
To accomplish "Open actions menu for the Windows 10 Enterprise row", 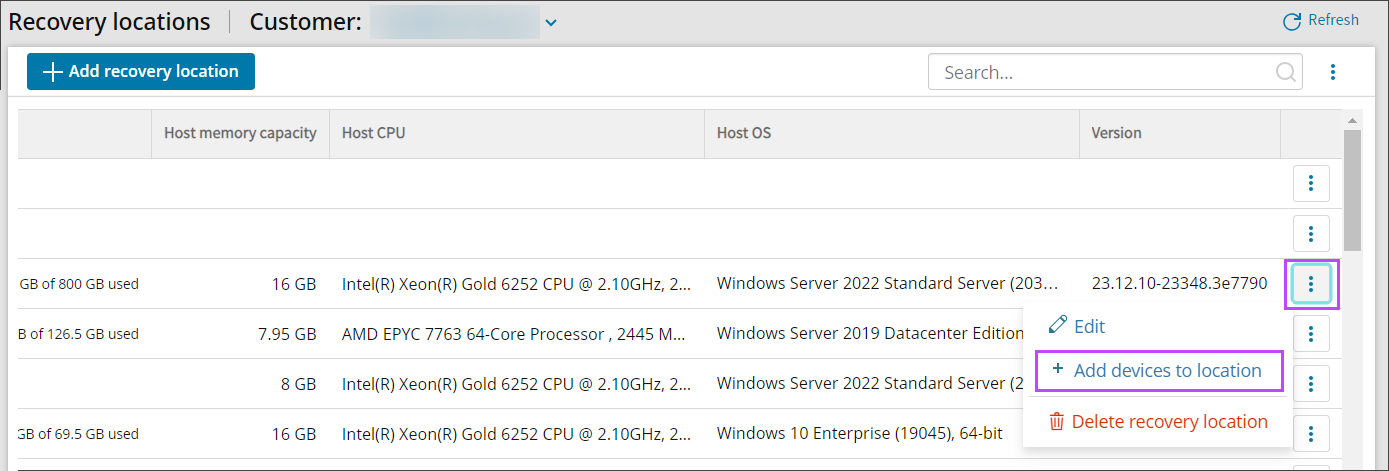I will pos(1311,434).
